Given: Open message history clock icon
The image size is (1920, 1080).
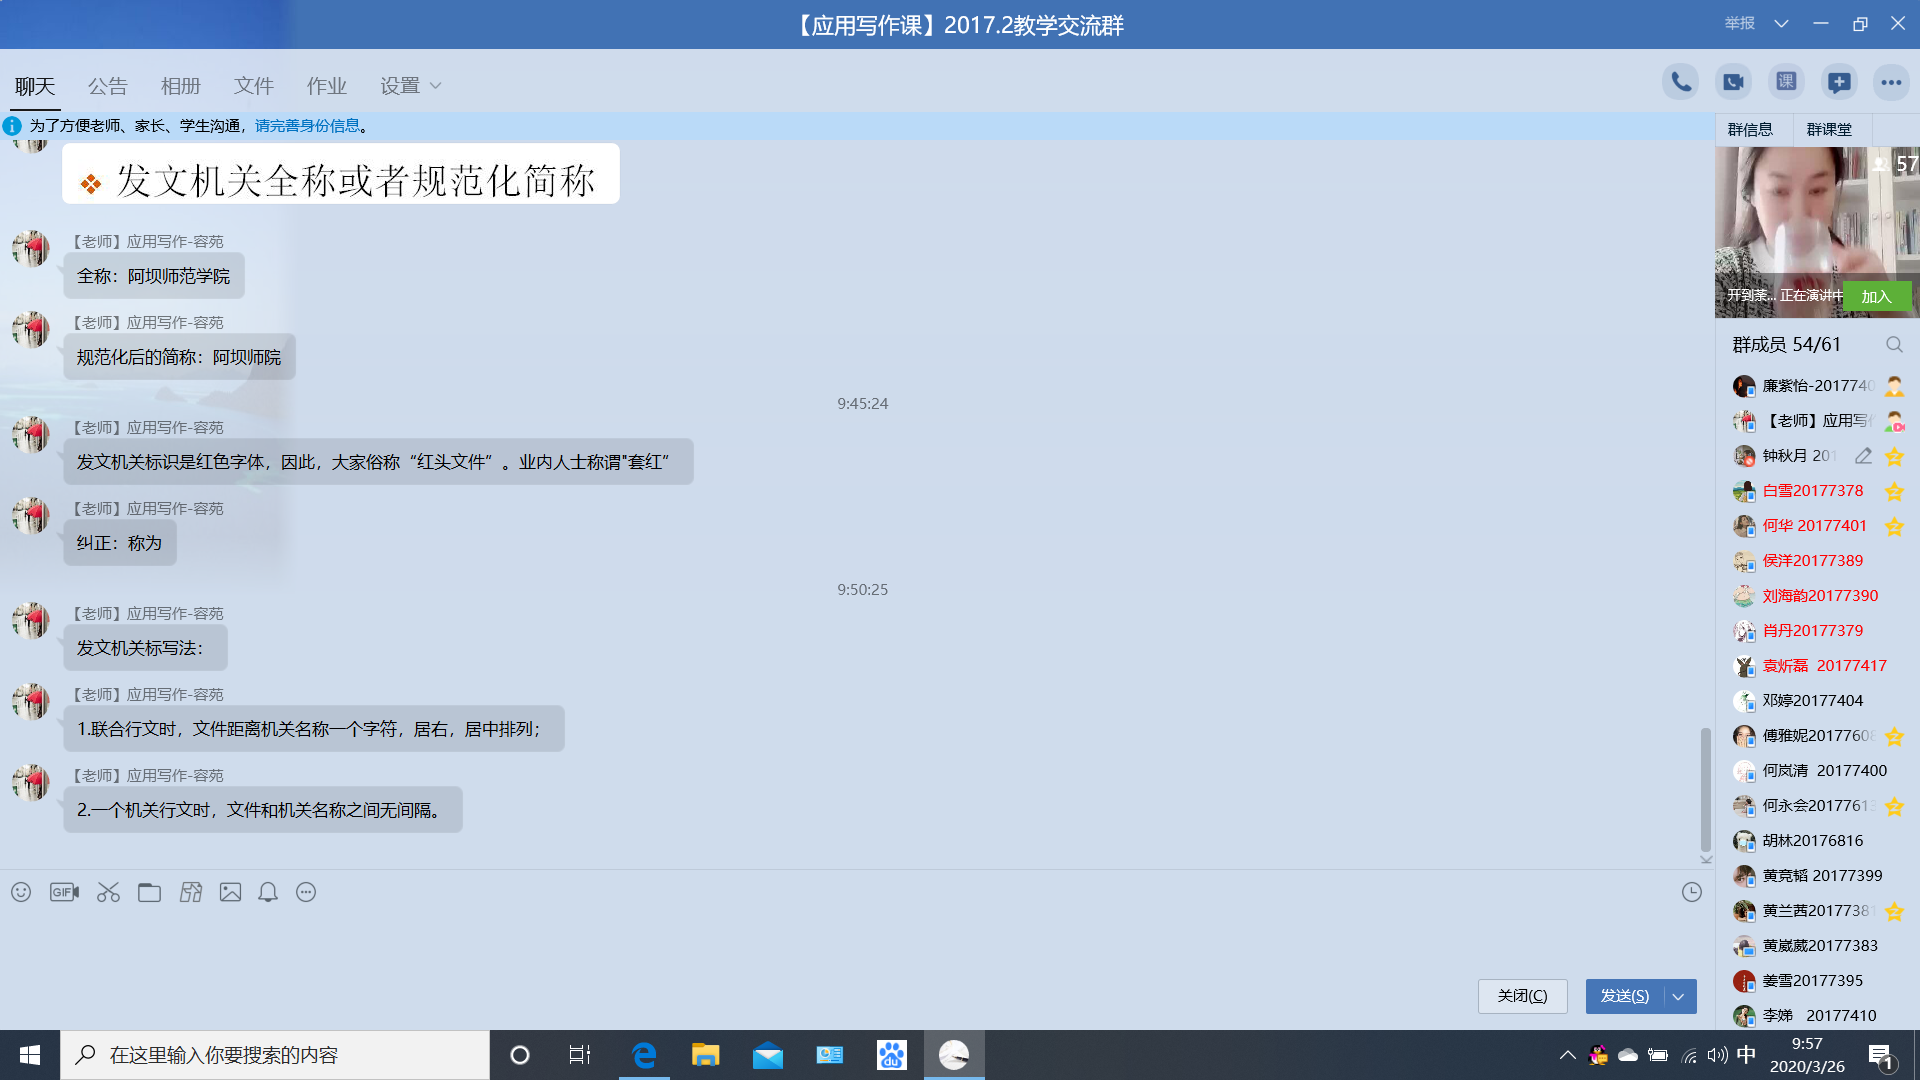Looking at the screenshot, I should [1691, 892].
